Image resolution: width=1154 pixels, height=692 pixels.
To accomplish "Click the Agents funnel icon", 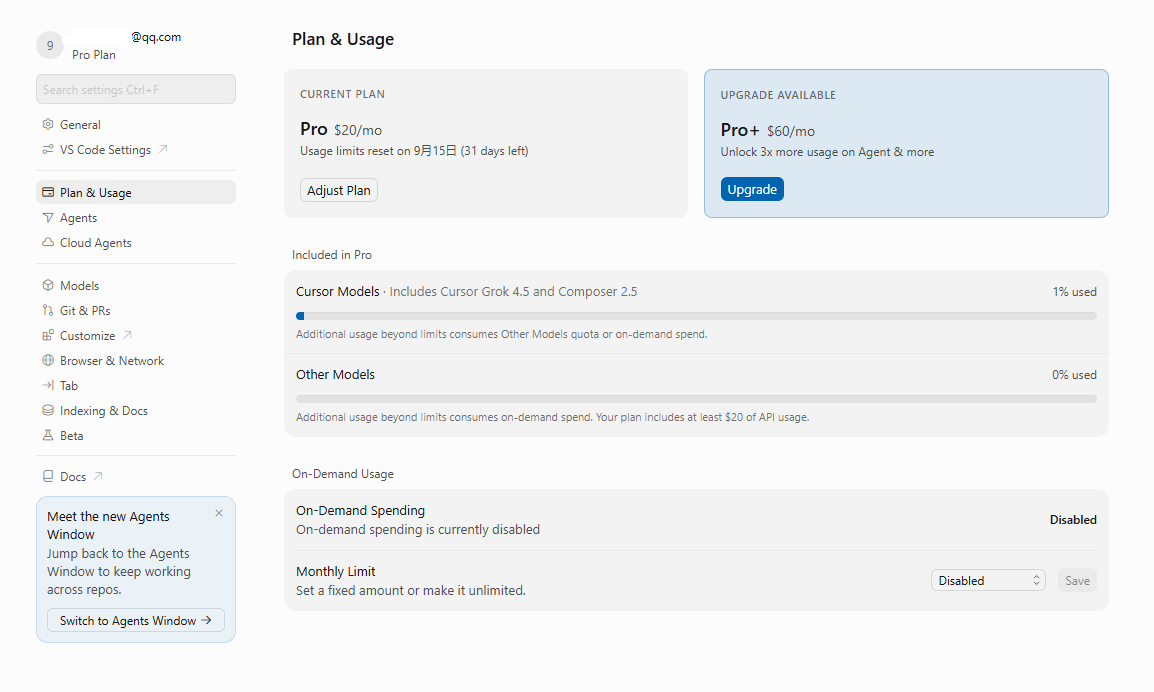I will (48, 217).
